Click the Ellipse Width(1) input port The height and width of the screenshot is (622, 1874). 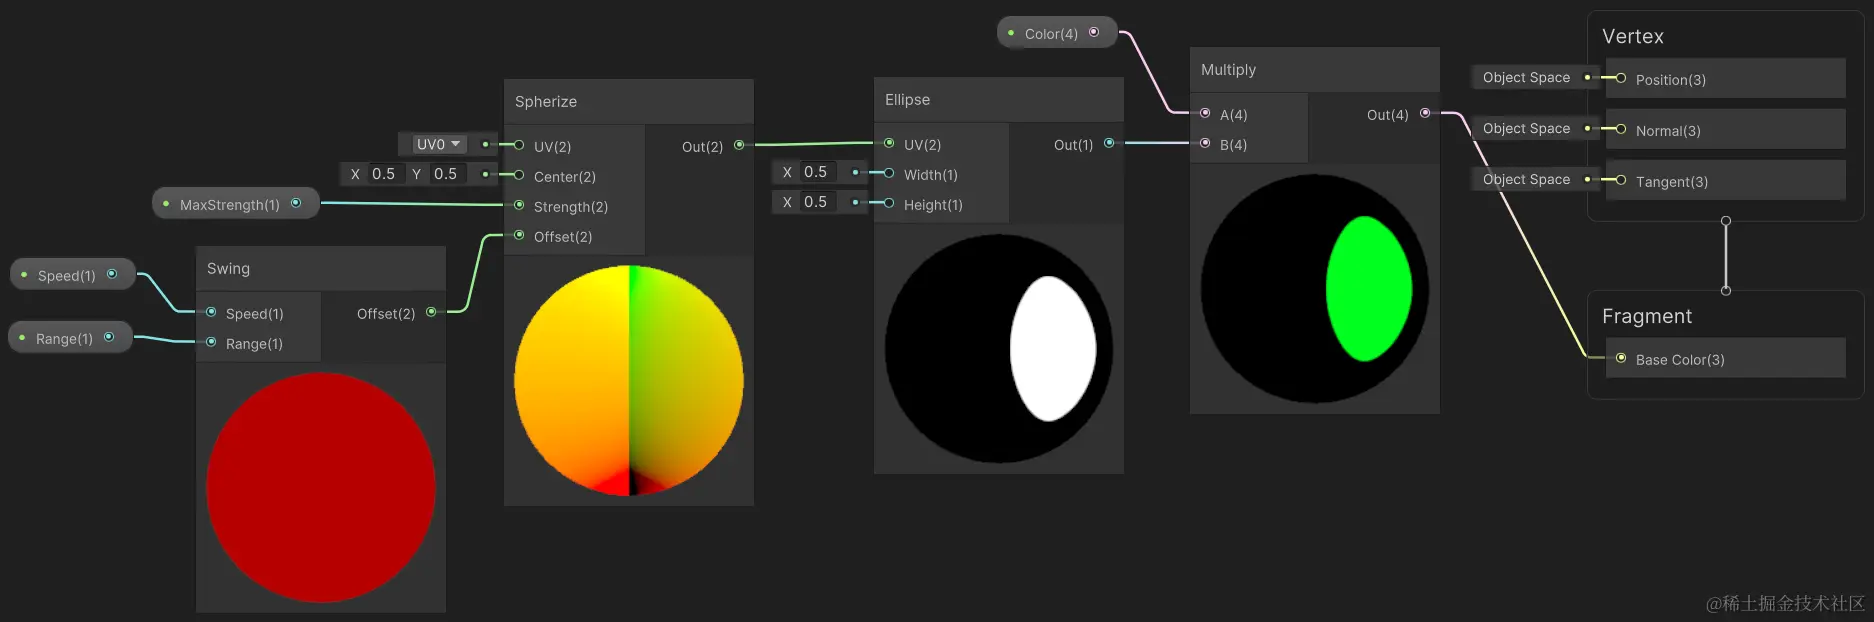pos(889,173)
